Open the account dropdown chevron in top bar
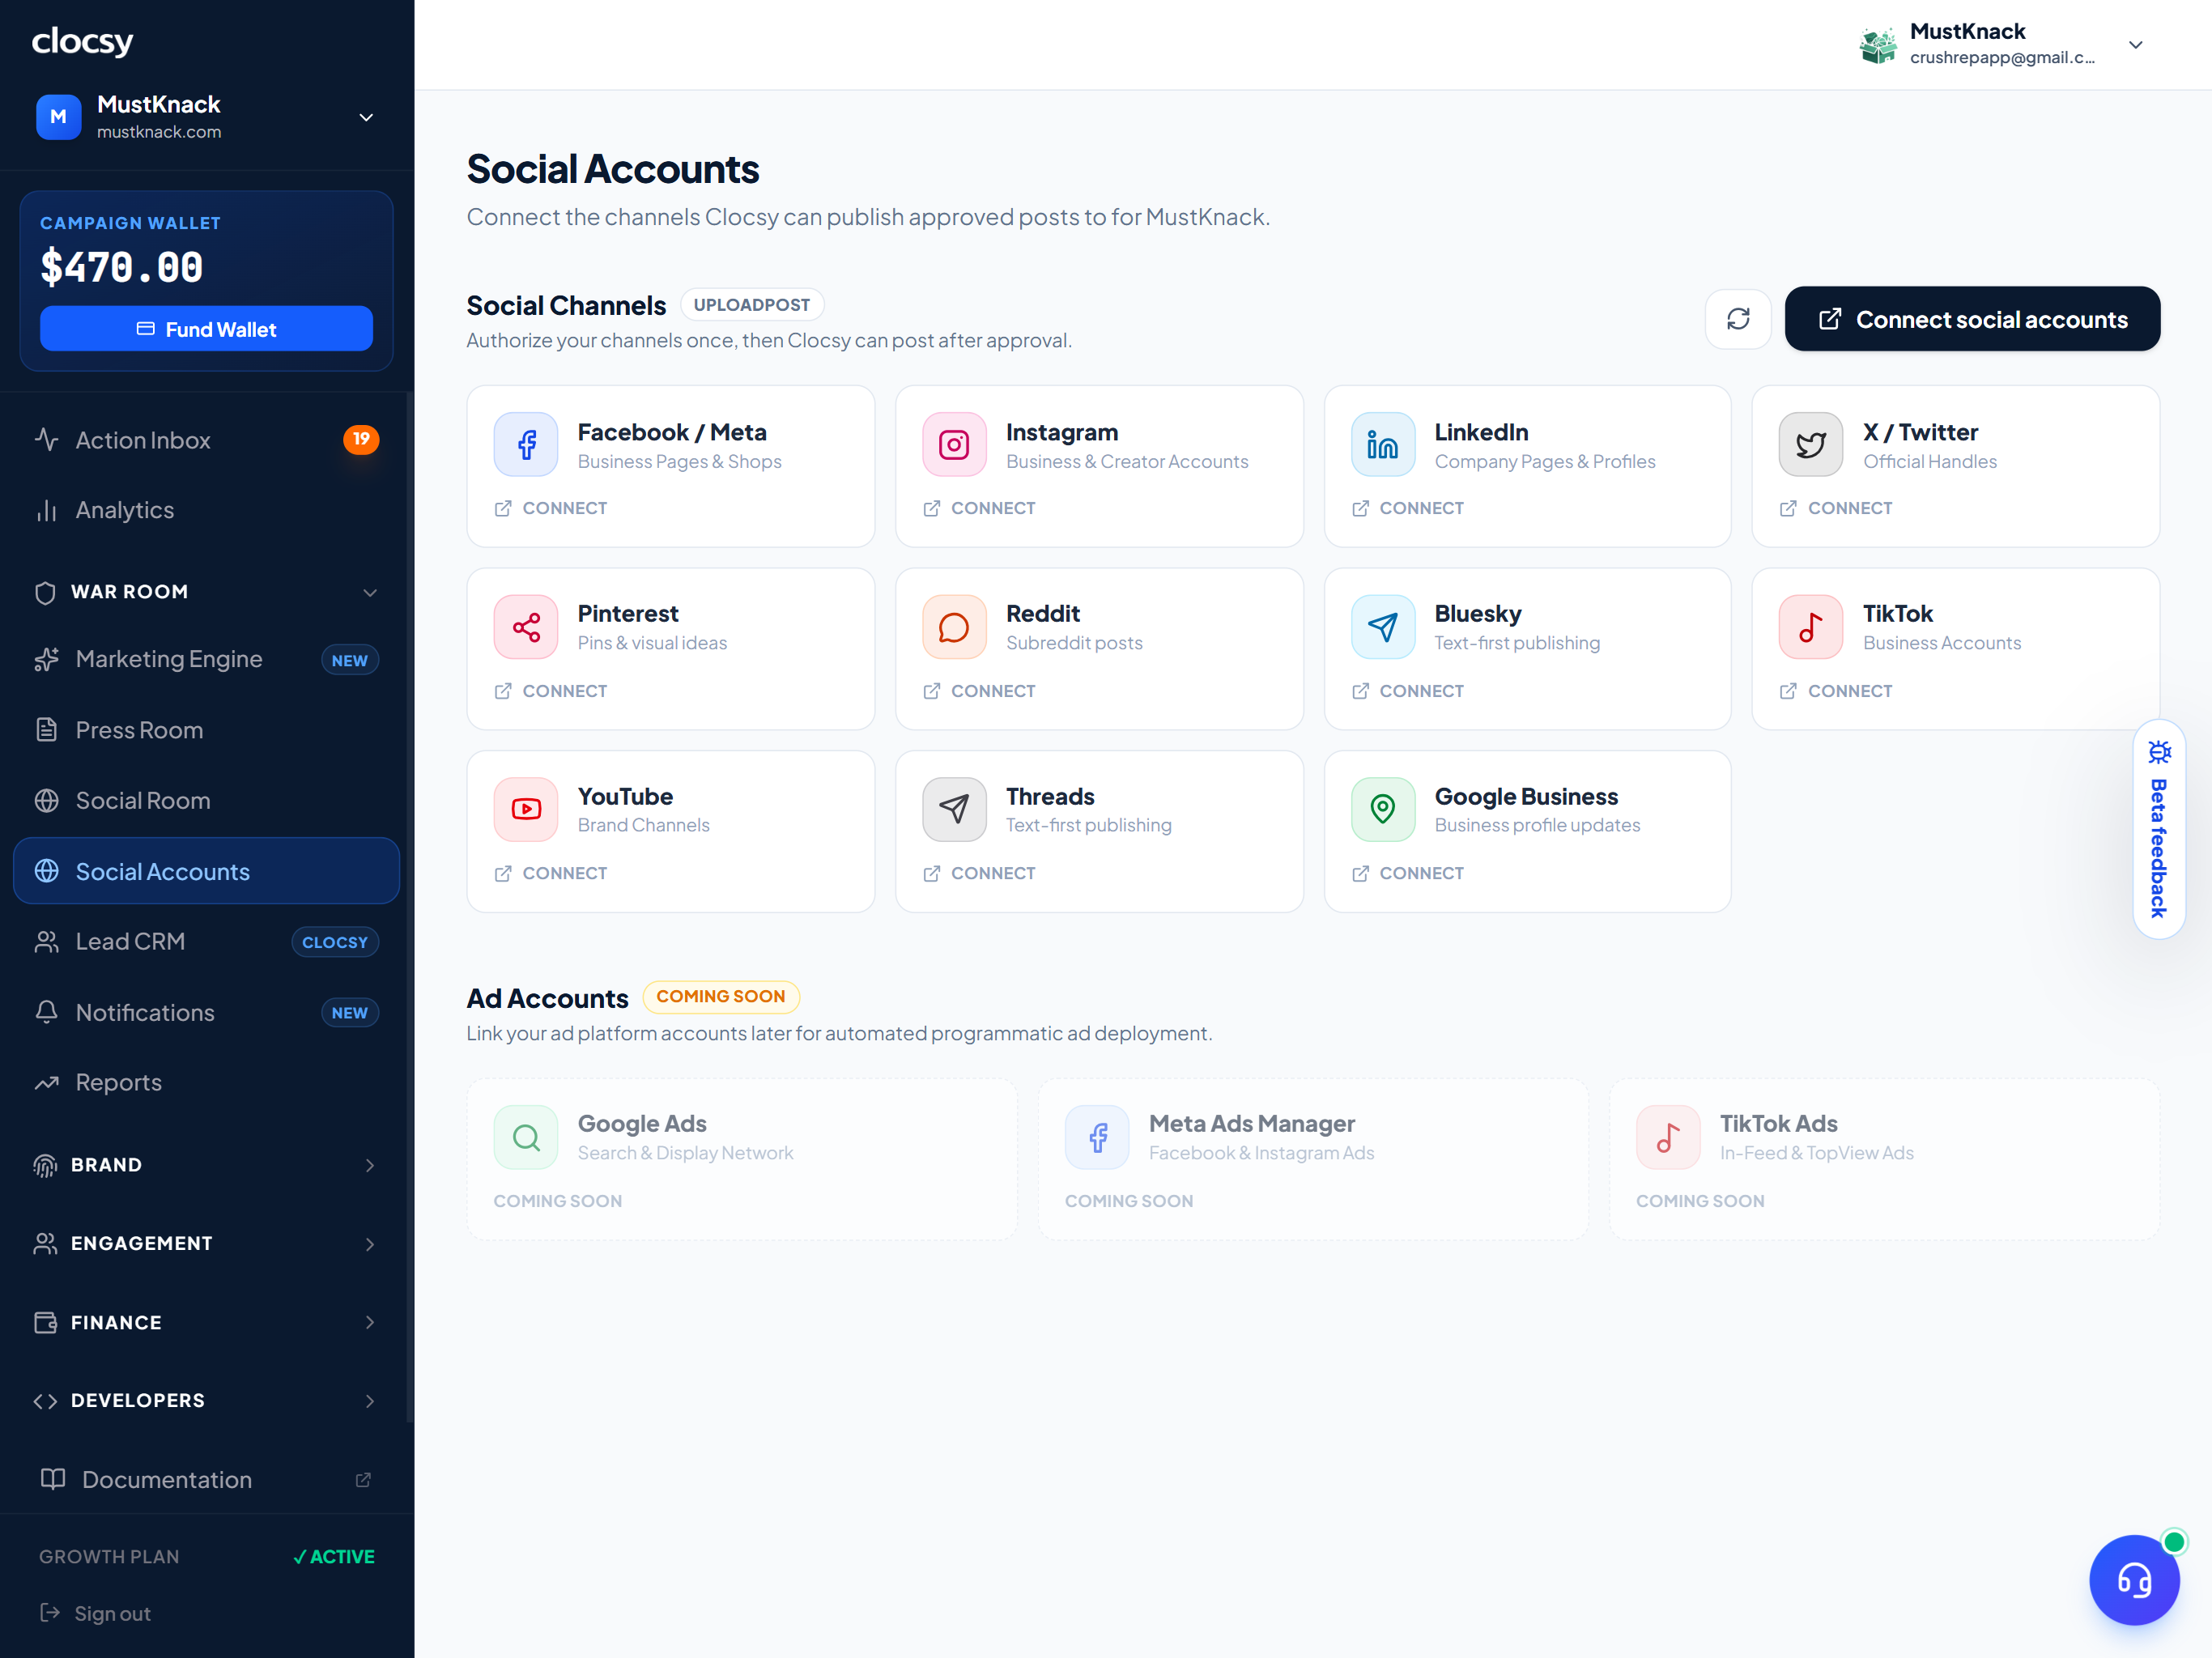 [x=2135, y=45]
